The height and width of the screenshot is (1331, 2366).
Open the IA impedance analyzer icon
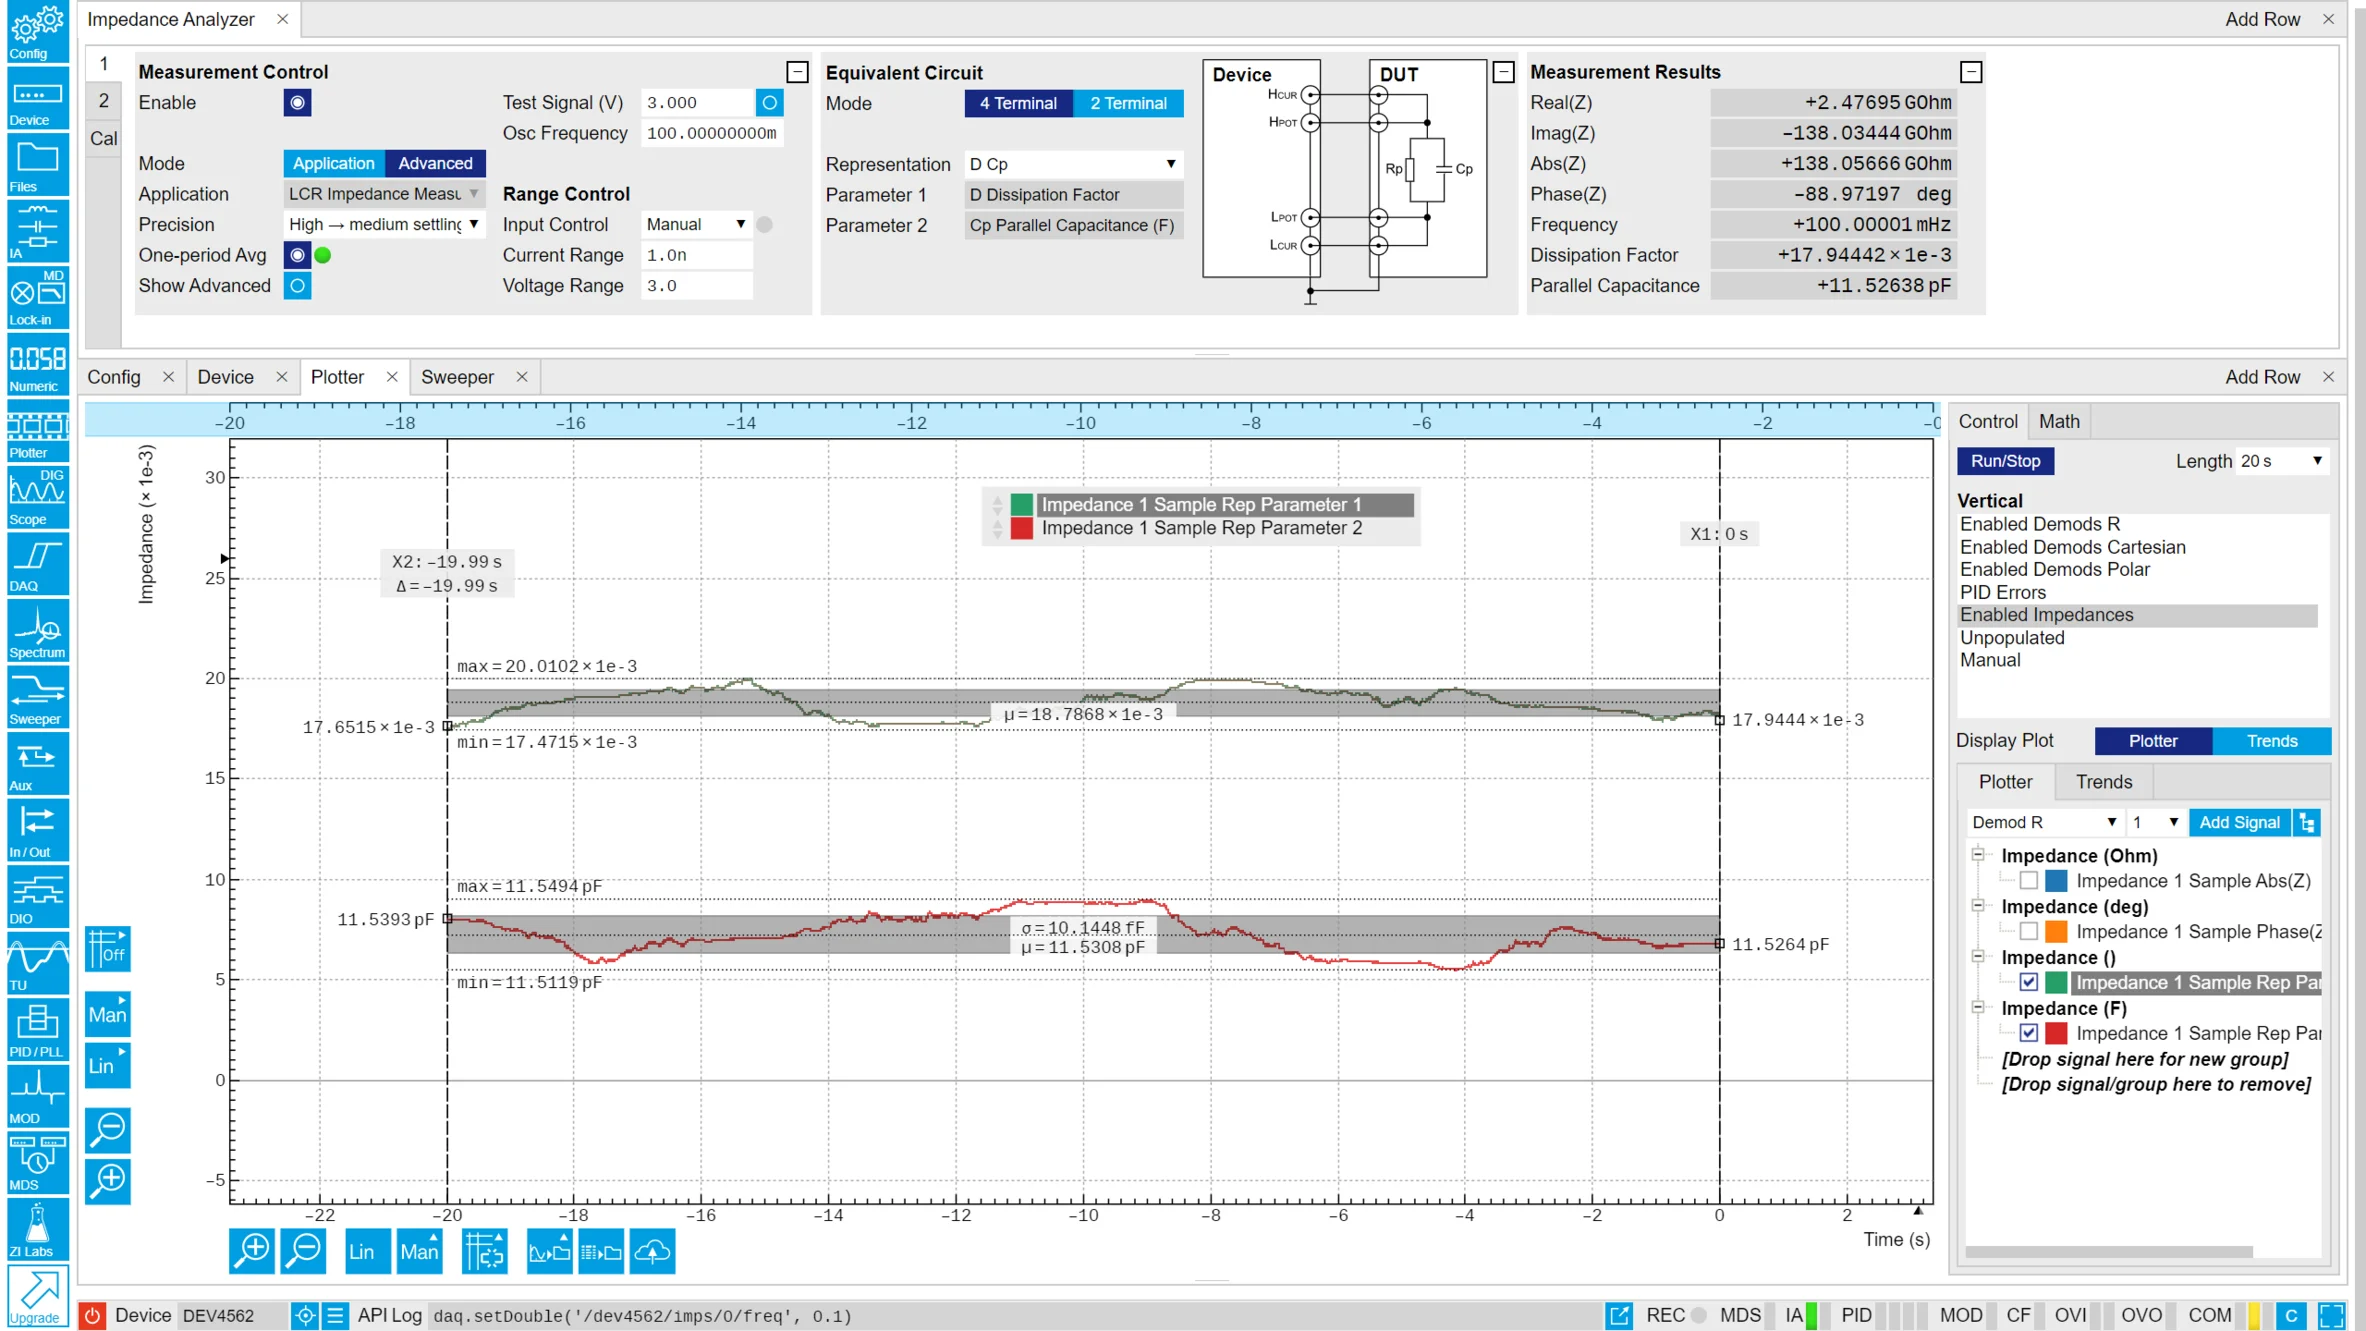pyautogui.click(x=37, y=231)
